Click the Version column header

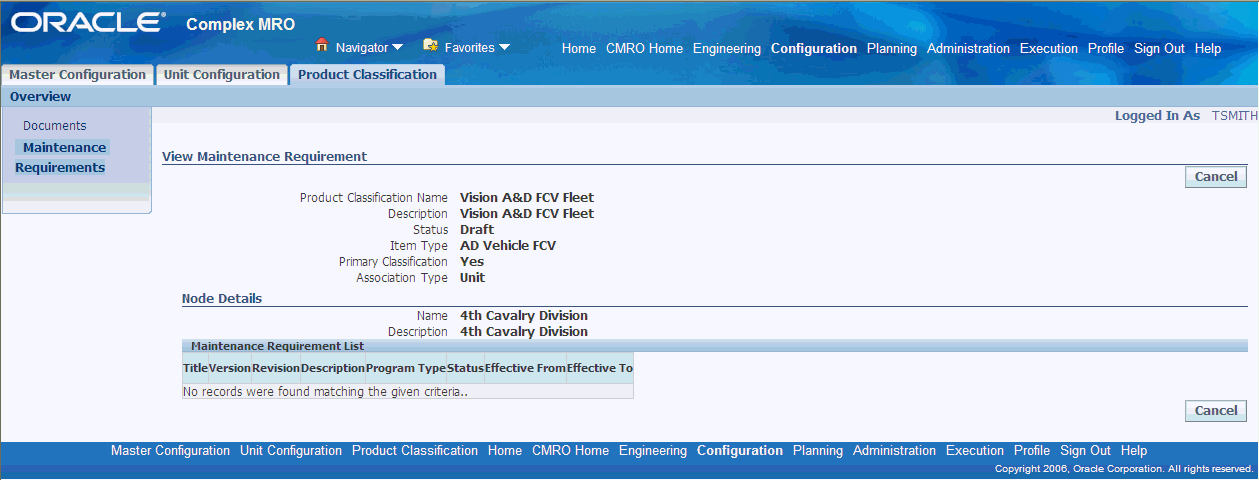(230, 368)
